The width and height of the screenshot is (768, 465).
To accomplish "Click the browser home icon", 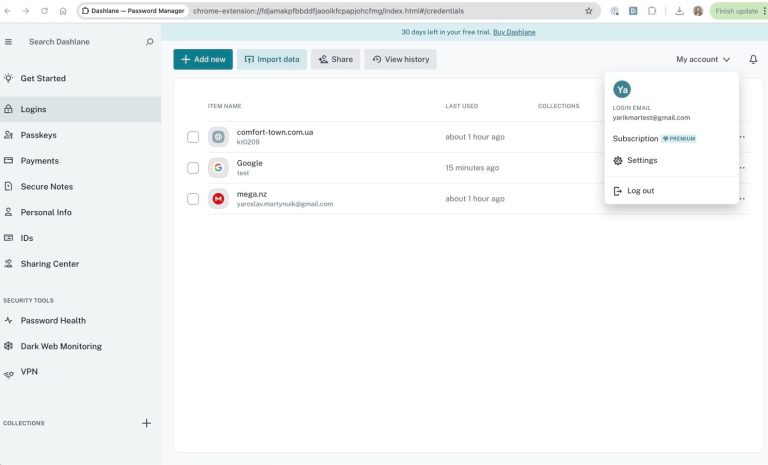I will tap(63, 11).
